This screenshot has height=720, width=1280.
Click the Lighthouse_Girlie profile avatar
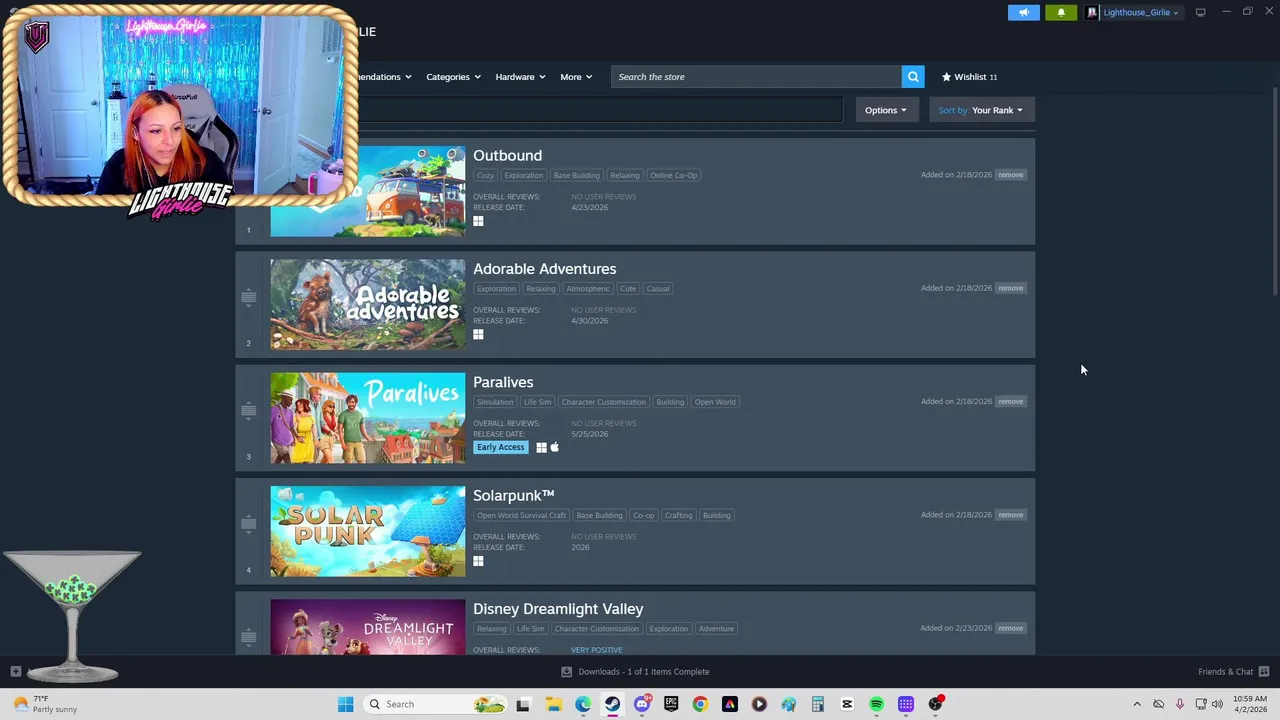pyautogui.click(x=1092, y=12)
